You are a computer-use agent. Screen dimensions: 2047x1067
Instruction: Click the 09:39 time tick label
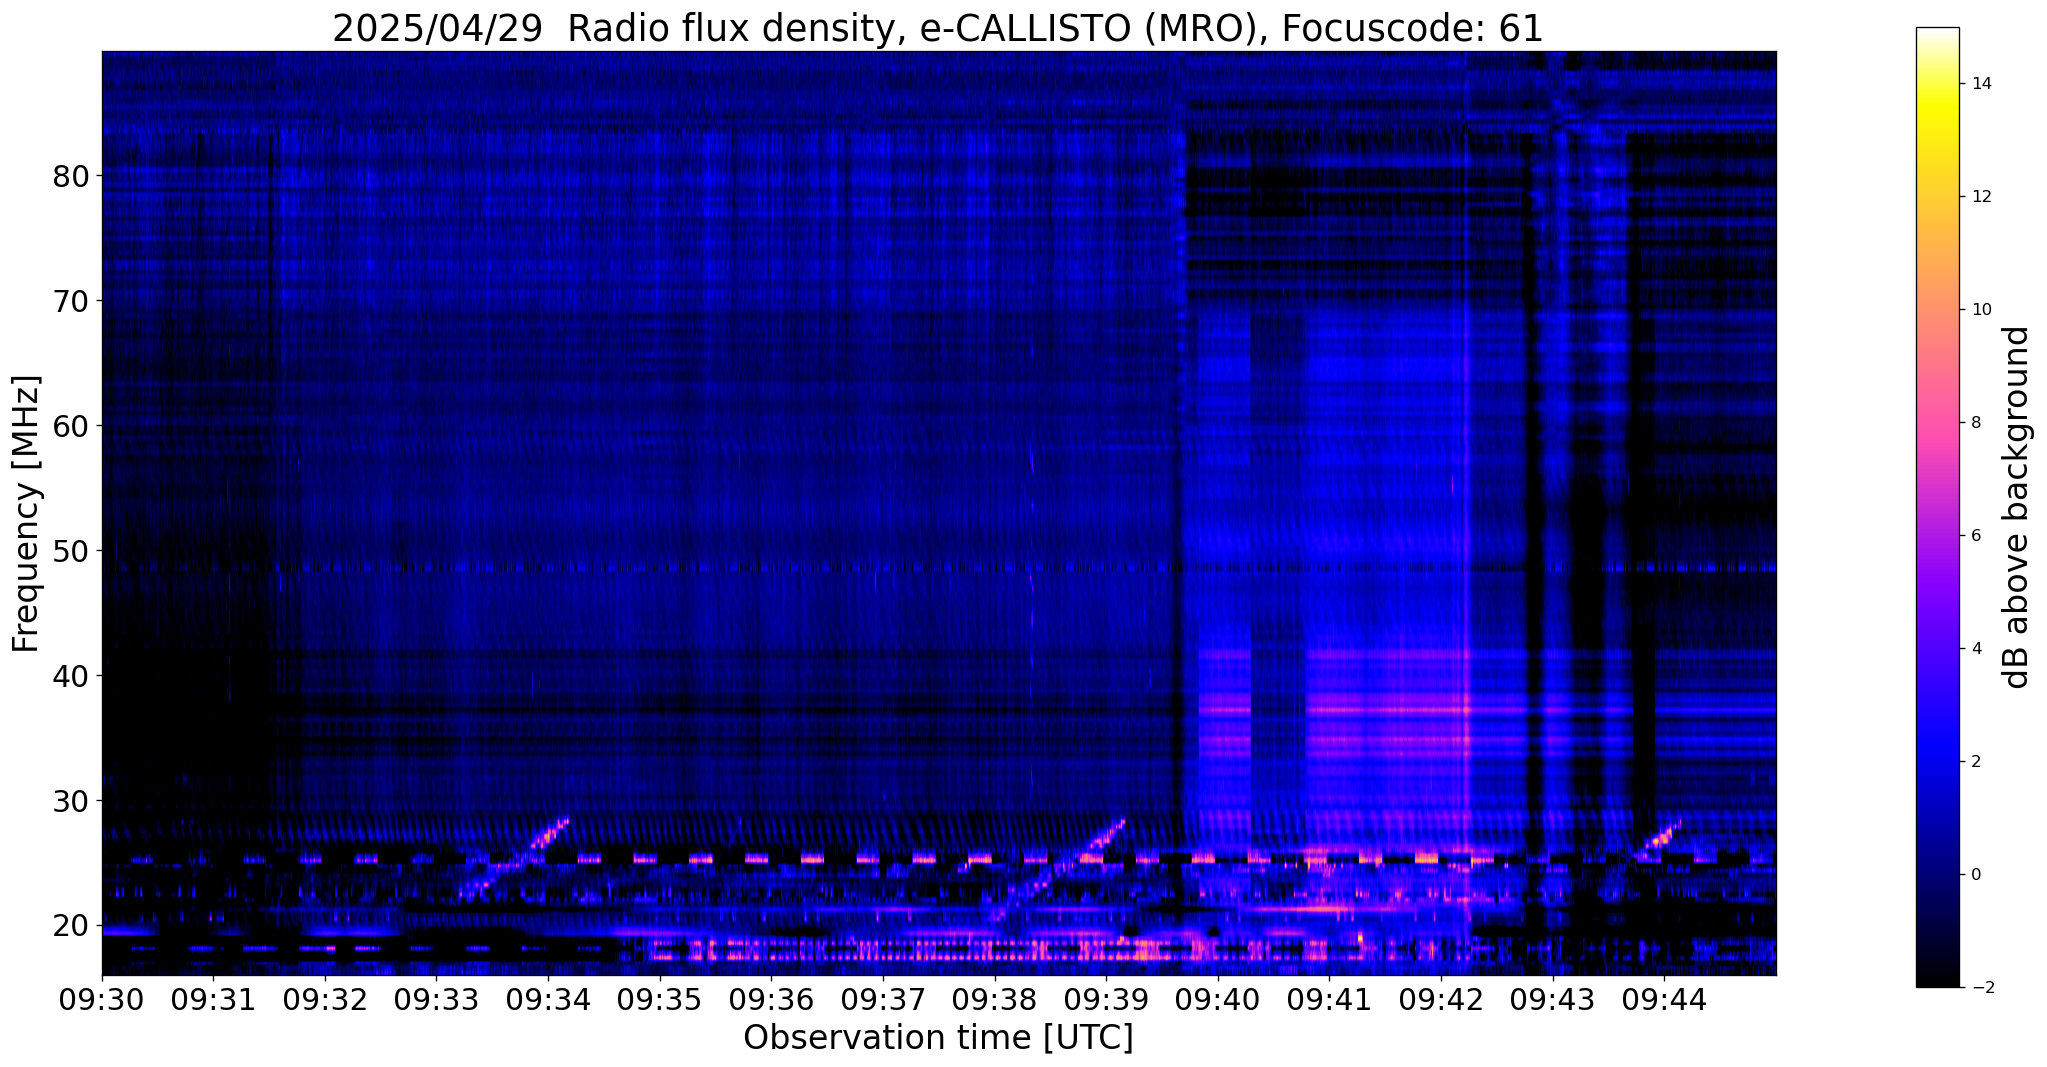point(1106,999)
